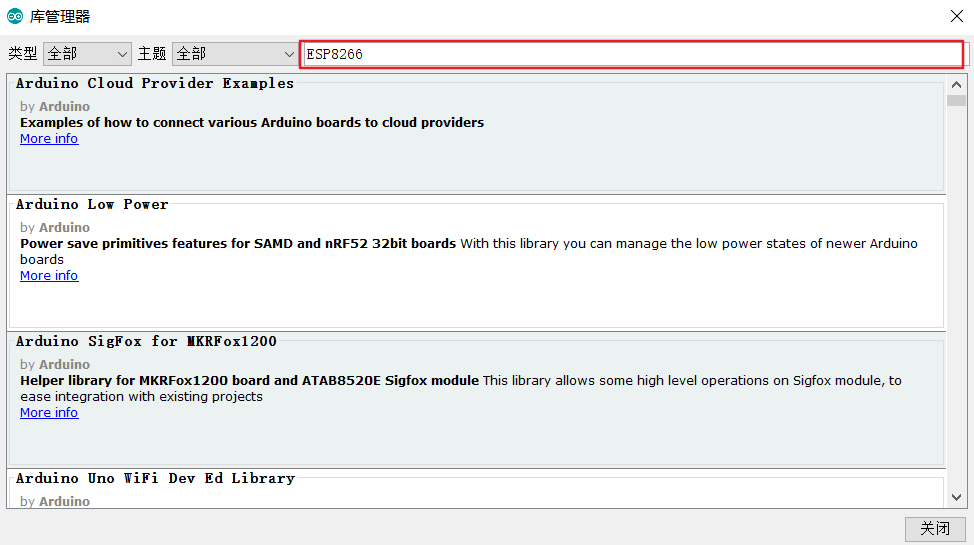Image resolution: width=974 pixels, height=545 pixels.
Task: Click 'by Arduino' under Arduino Low Power
Action: (55, 227)
